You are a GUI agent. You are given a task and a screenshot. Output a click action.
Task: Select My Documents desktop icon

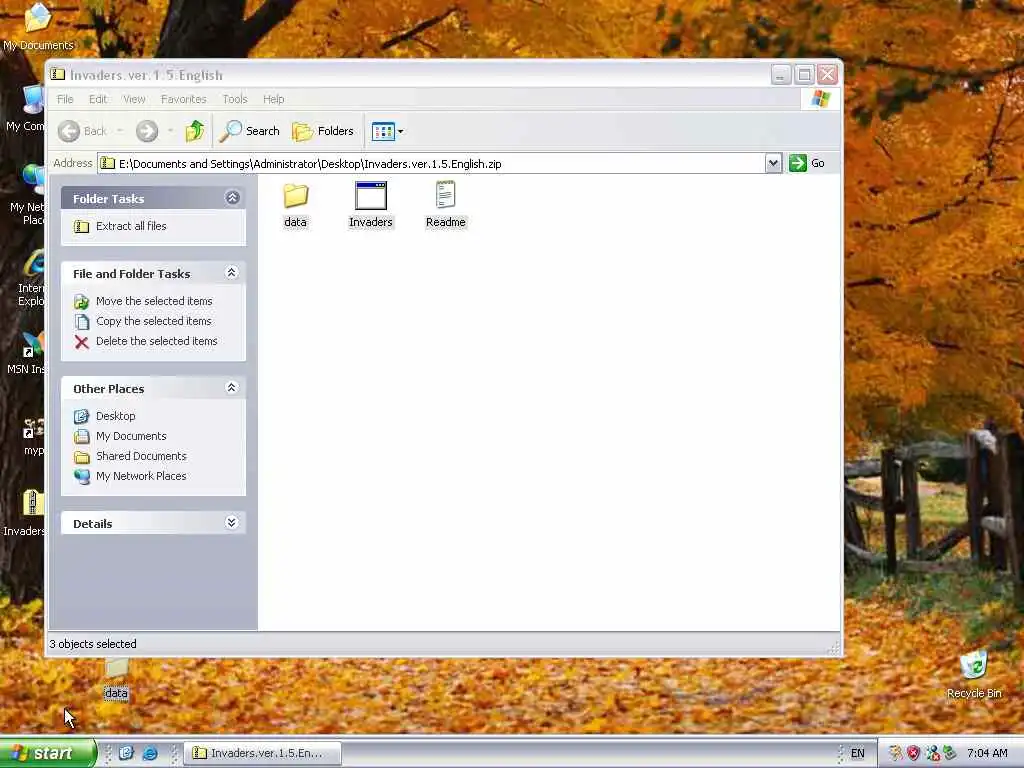38,26
